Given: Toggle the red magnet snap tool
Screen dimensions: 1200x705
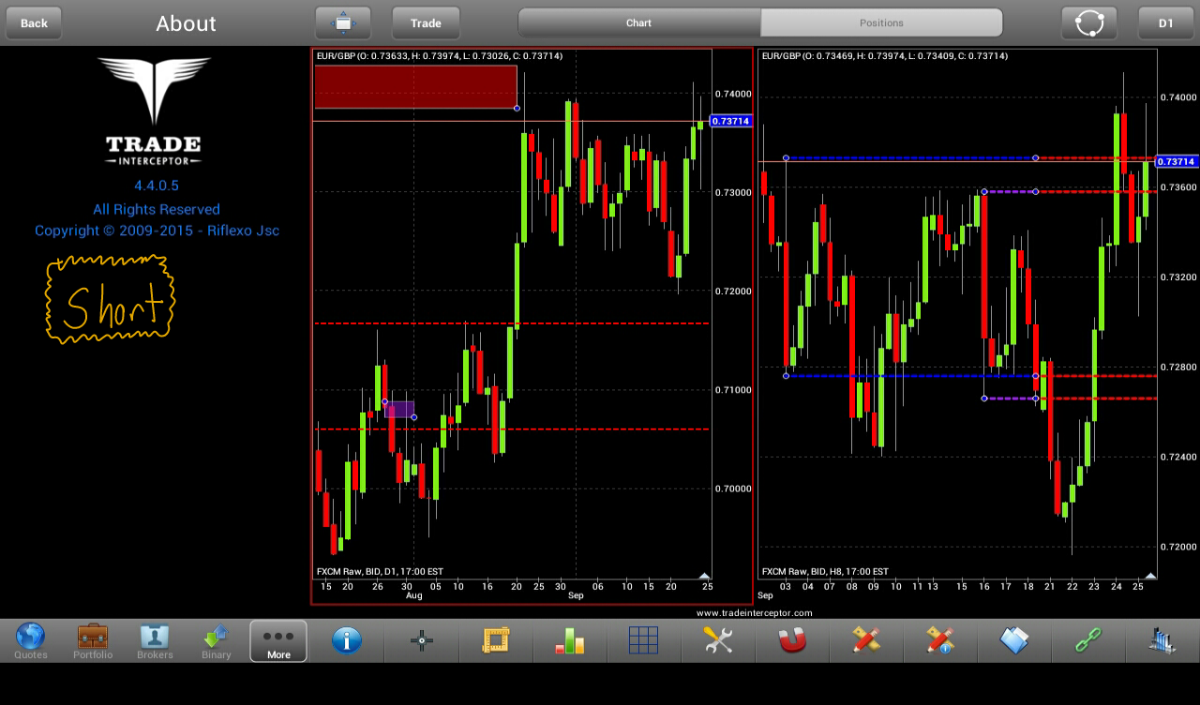Looking at the screenshot, I should [792, 641].
